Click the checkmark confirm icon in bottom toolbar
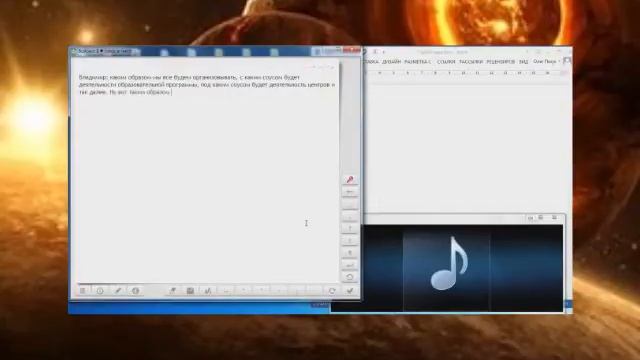Screen dimensions: 640x360 [350, 291]
